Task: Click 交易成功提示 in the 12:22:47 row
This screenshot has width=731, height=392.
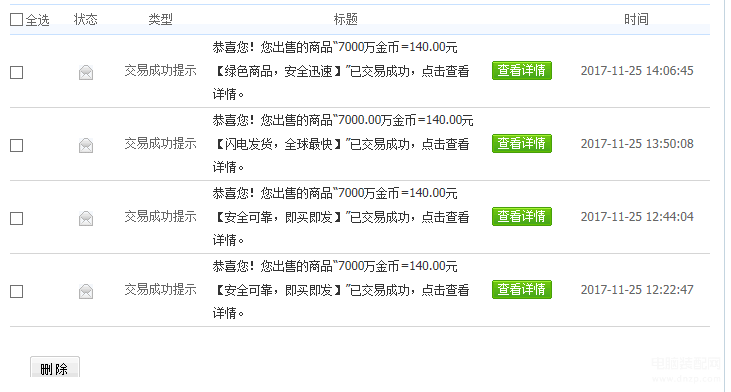Action: coord(160,290)
